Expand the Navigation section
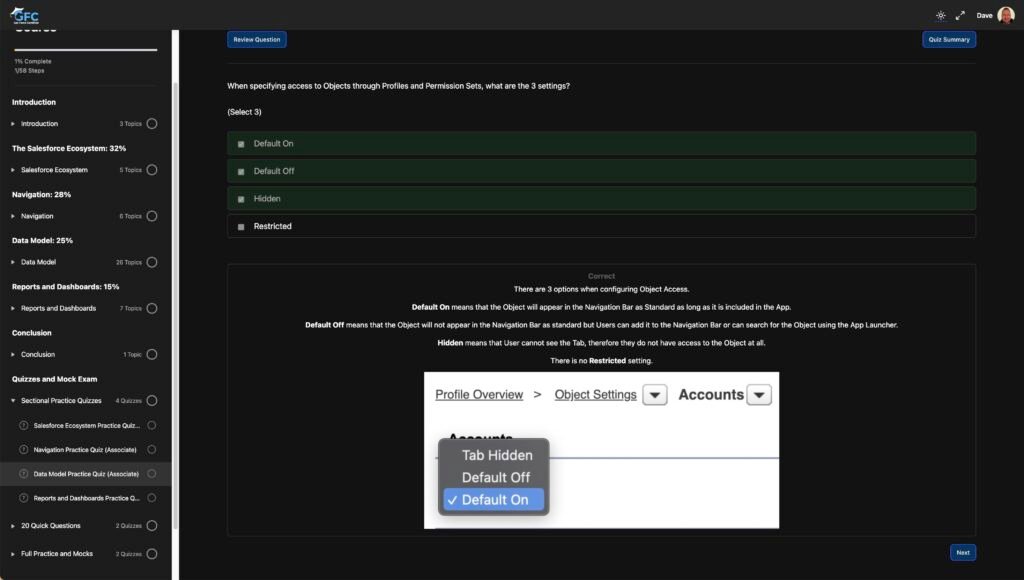Viewport: 1024px width, 580px height. click(x=13, y=216)
